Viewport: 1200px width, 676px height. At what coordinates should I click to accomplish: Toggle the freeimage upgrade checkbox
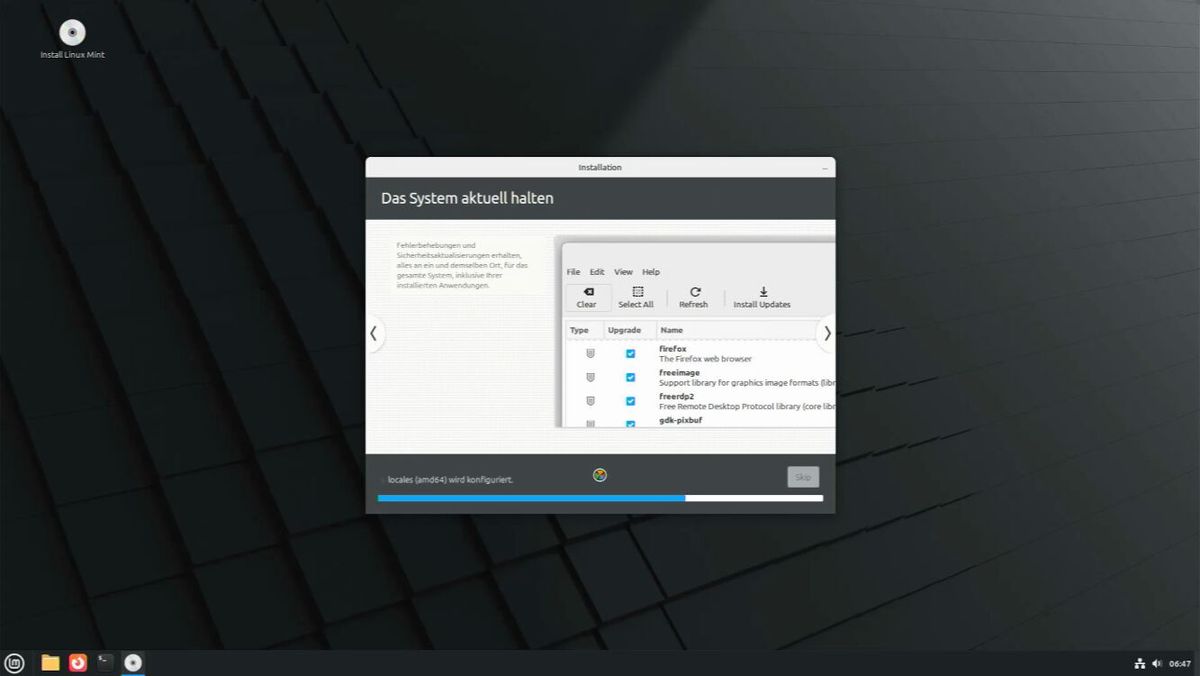pyautogui.click(x=630, y=378)
